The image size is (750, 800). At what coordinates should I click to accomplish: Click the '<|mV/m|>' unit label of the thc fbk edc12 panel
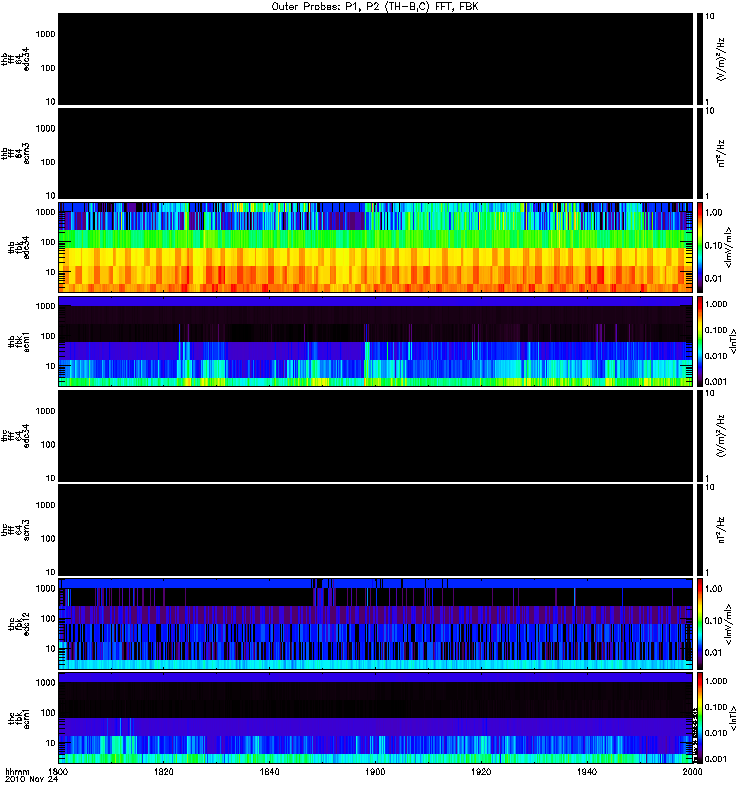point(728,624)
